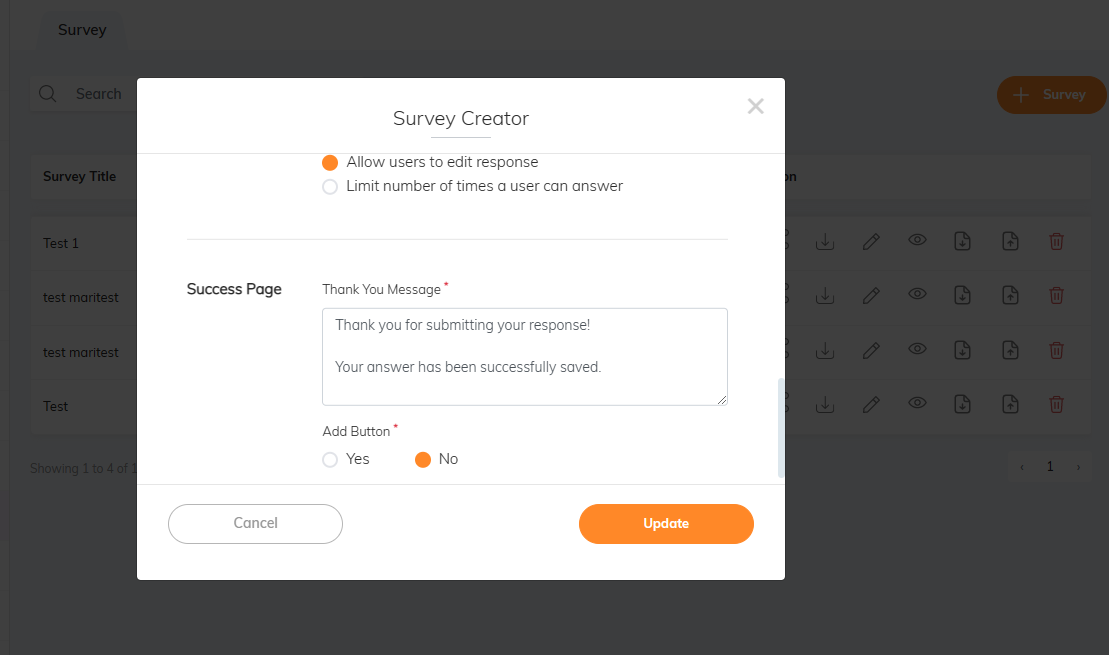The image size is (1109, 655).
Task: Choose Yes for Add Button
Action: point(330,460)
